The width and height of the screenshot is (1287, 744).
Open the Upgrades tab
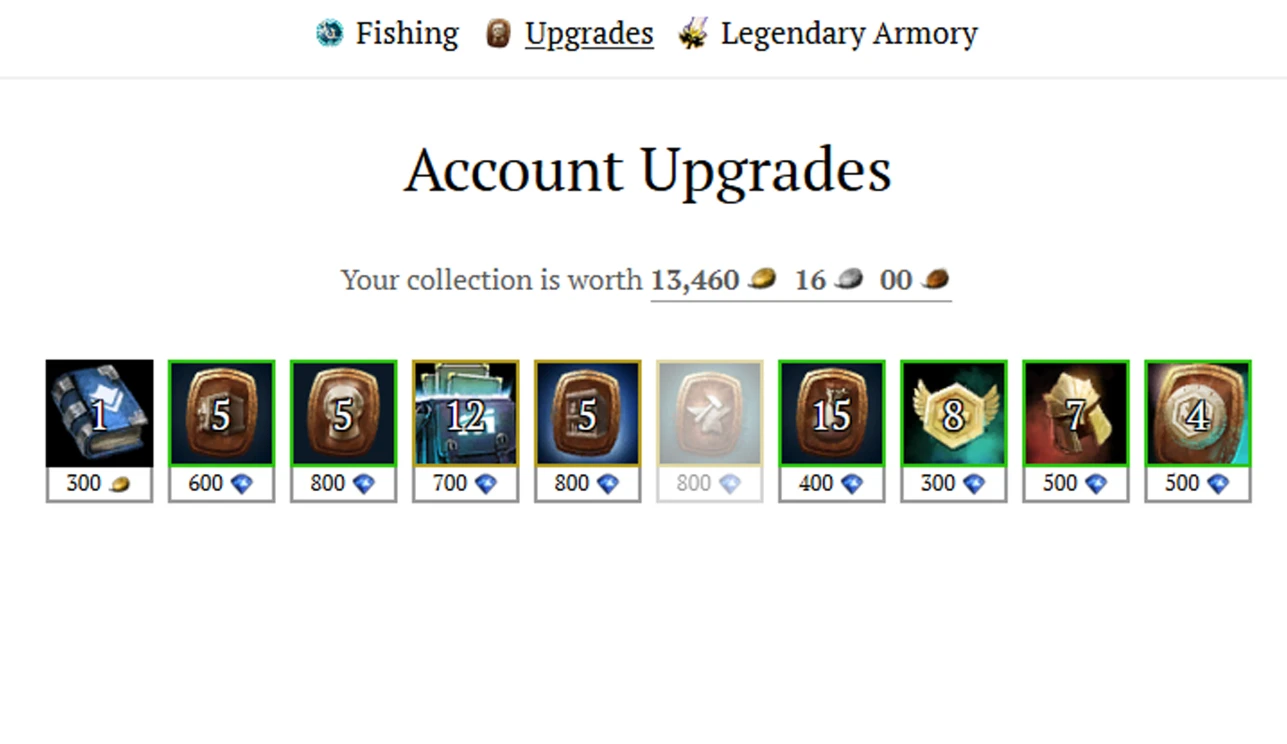(589, 33)
